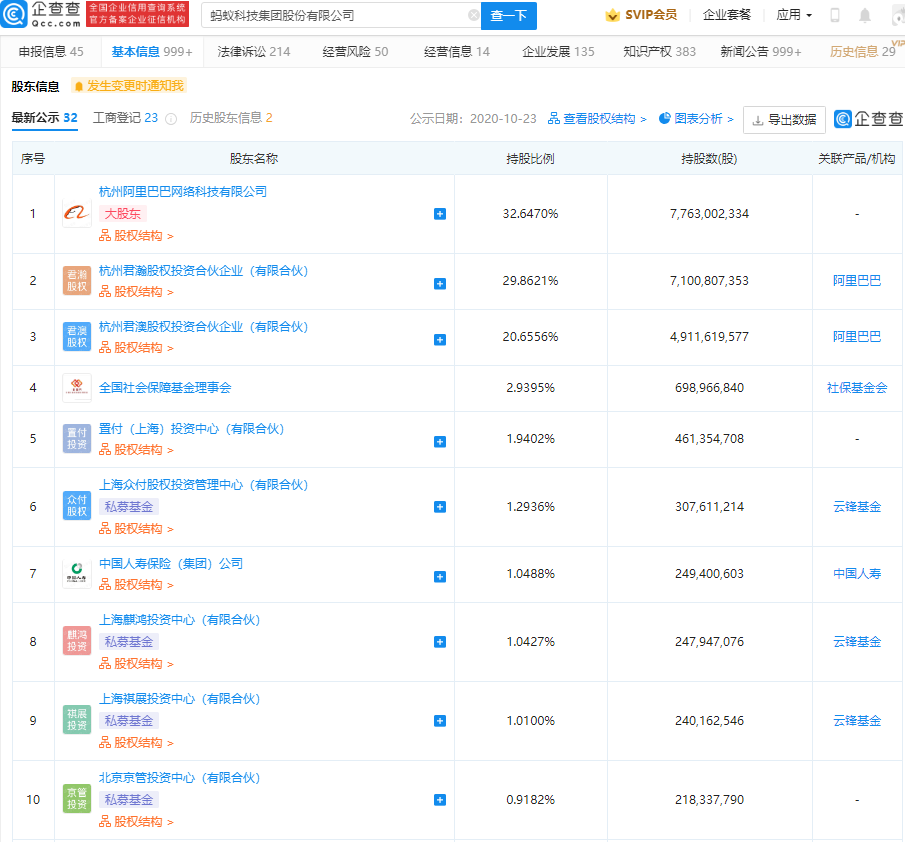Click the info icon next to 工商登记
The height and width of the screenshot is (842, 905).
click(171, 119)
